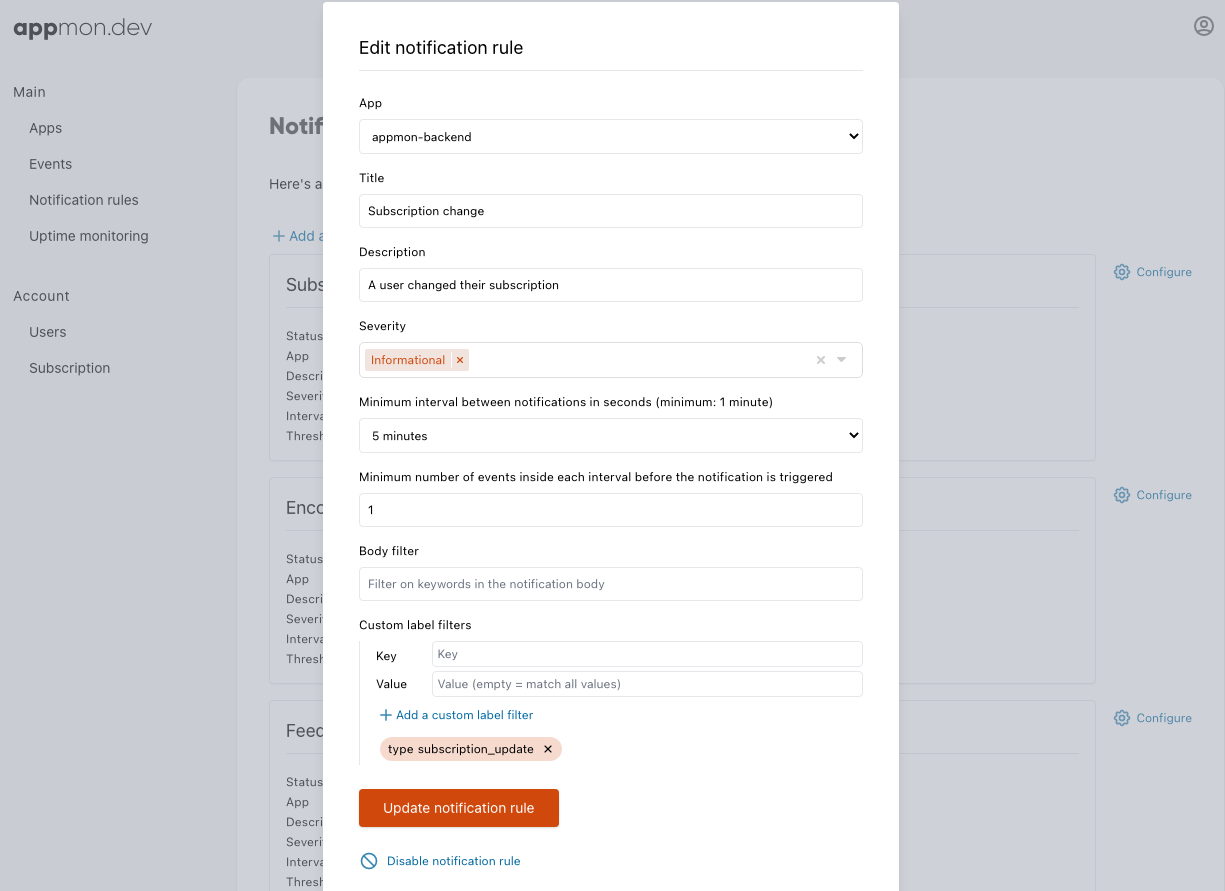Click the Title text field
Viewport: 1225px width, 891px height.
(610, 211)
